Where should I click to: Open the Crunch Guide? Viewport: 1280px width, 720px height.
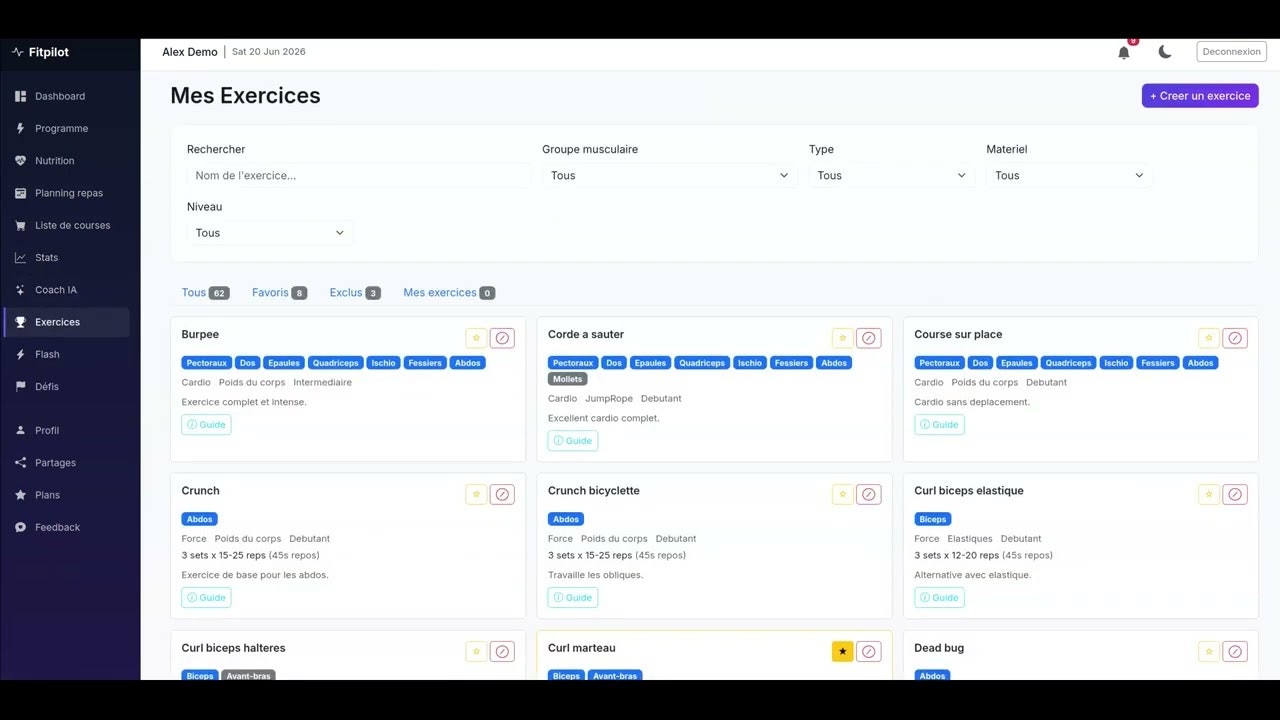coord(206,598)
